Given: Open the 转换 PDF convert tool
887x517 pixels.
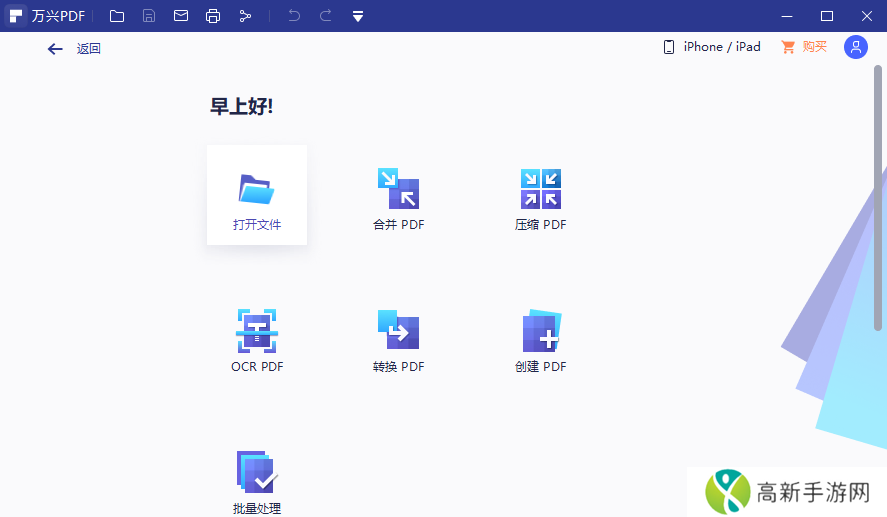Looking at the screenshot, I should tap(398, 340).
